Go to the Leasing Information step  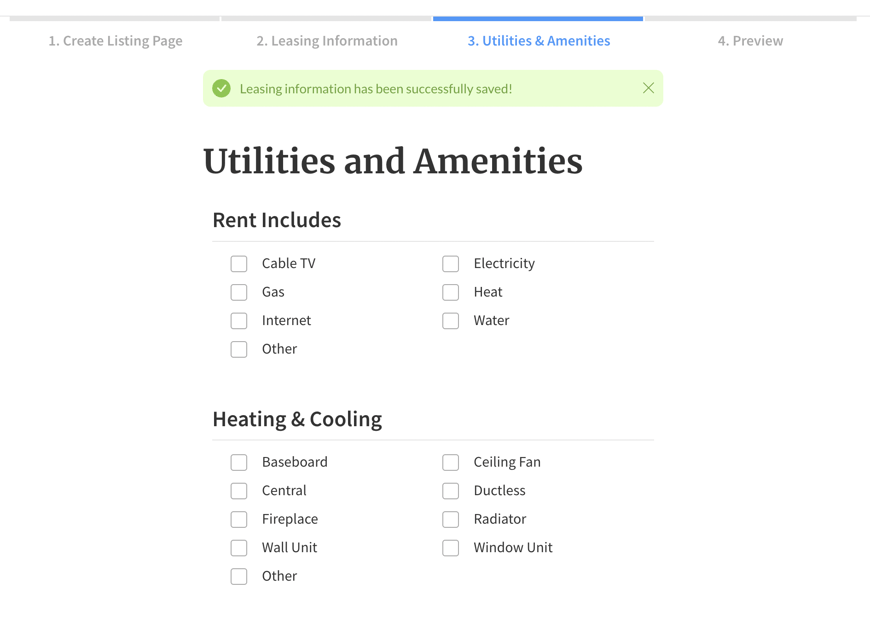pyautogui.click(x=327, y=41)
